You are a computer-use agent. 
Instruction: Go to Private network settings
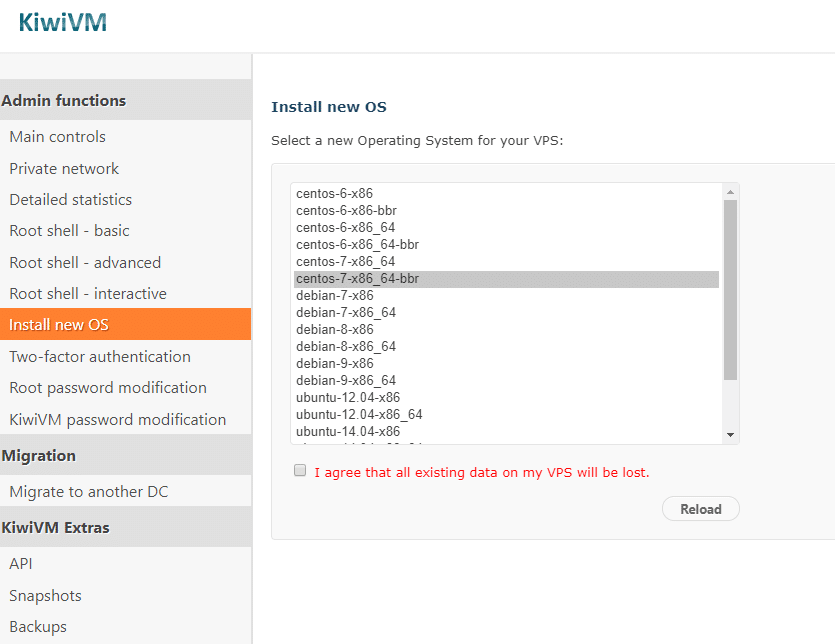coord(64,169)
